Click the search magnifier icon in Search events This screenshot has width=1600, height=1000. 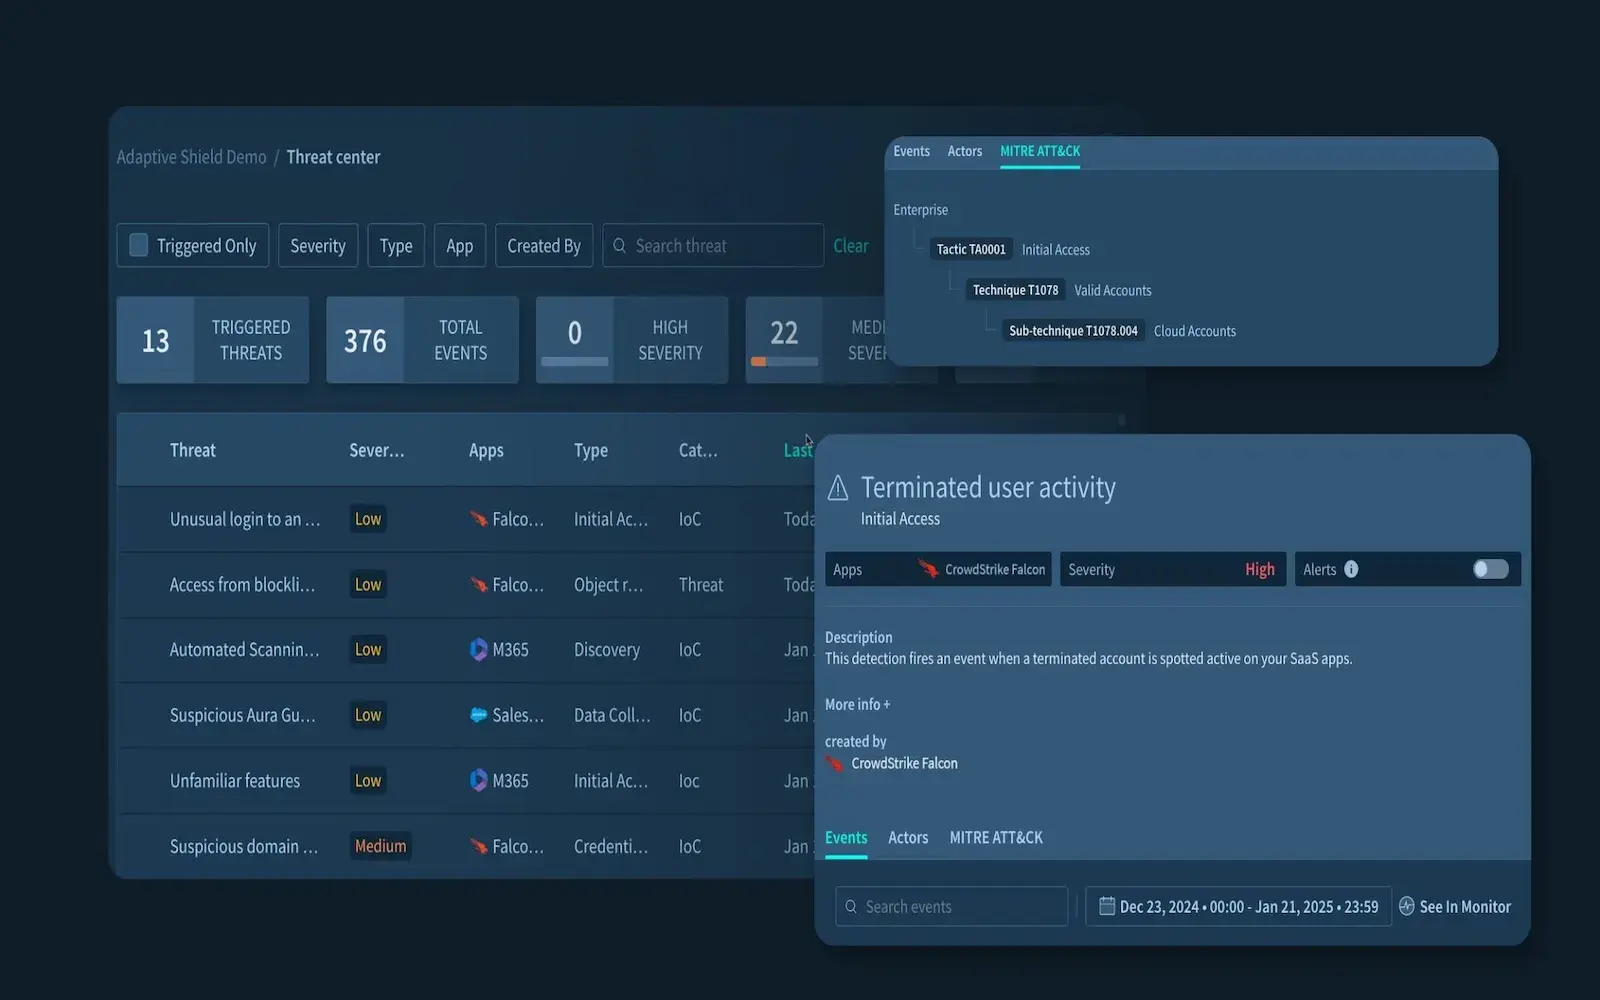851,907
